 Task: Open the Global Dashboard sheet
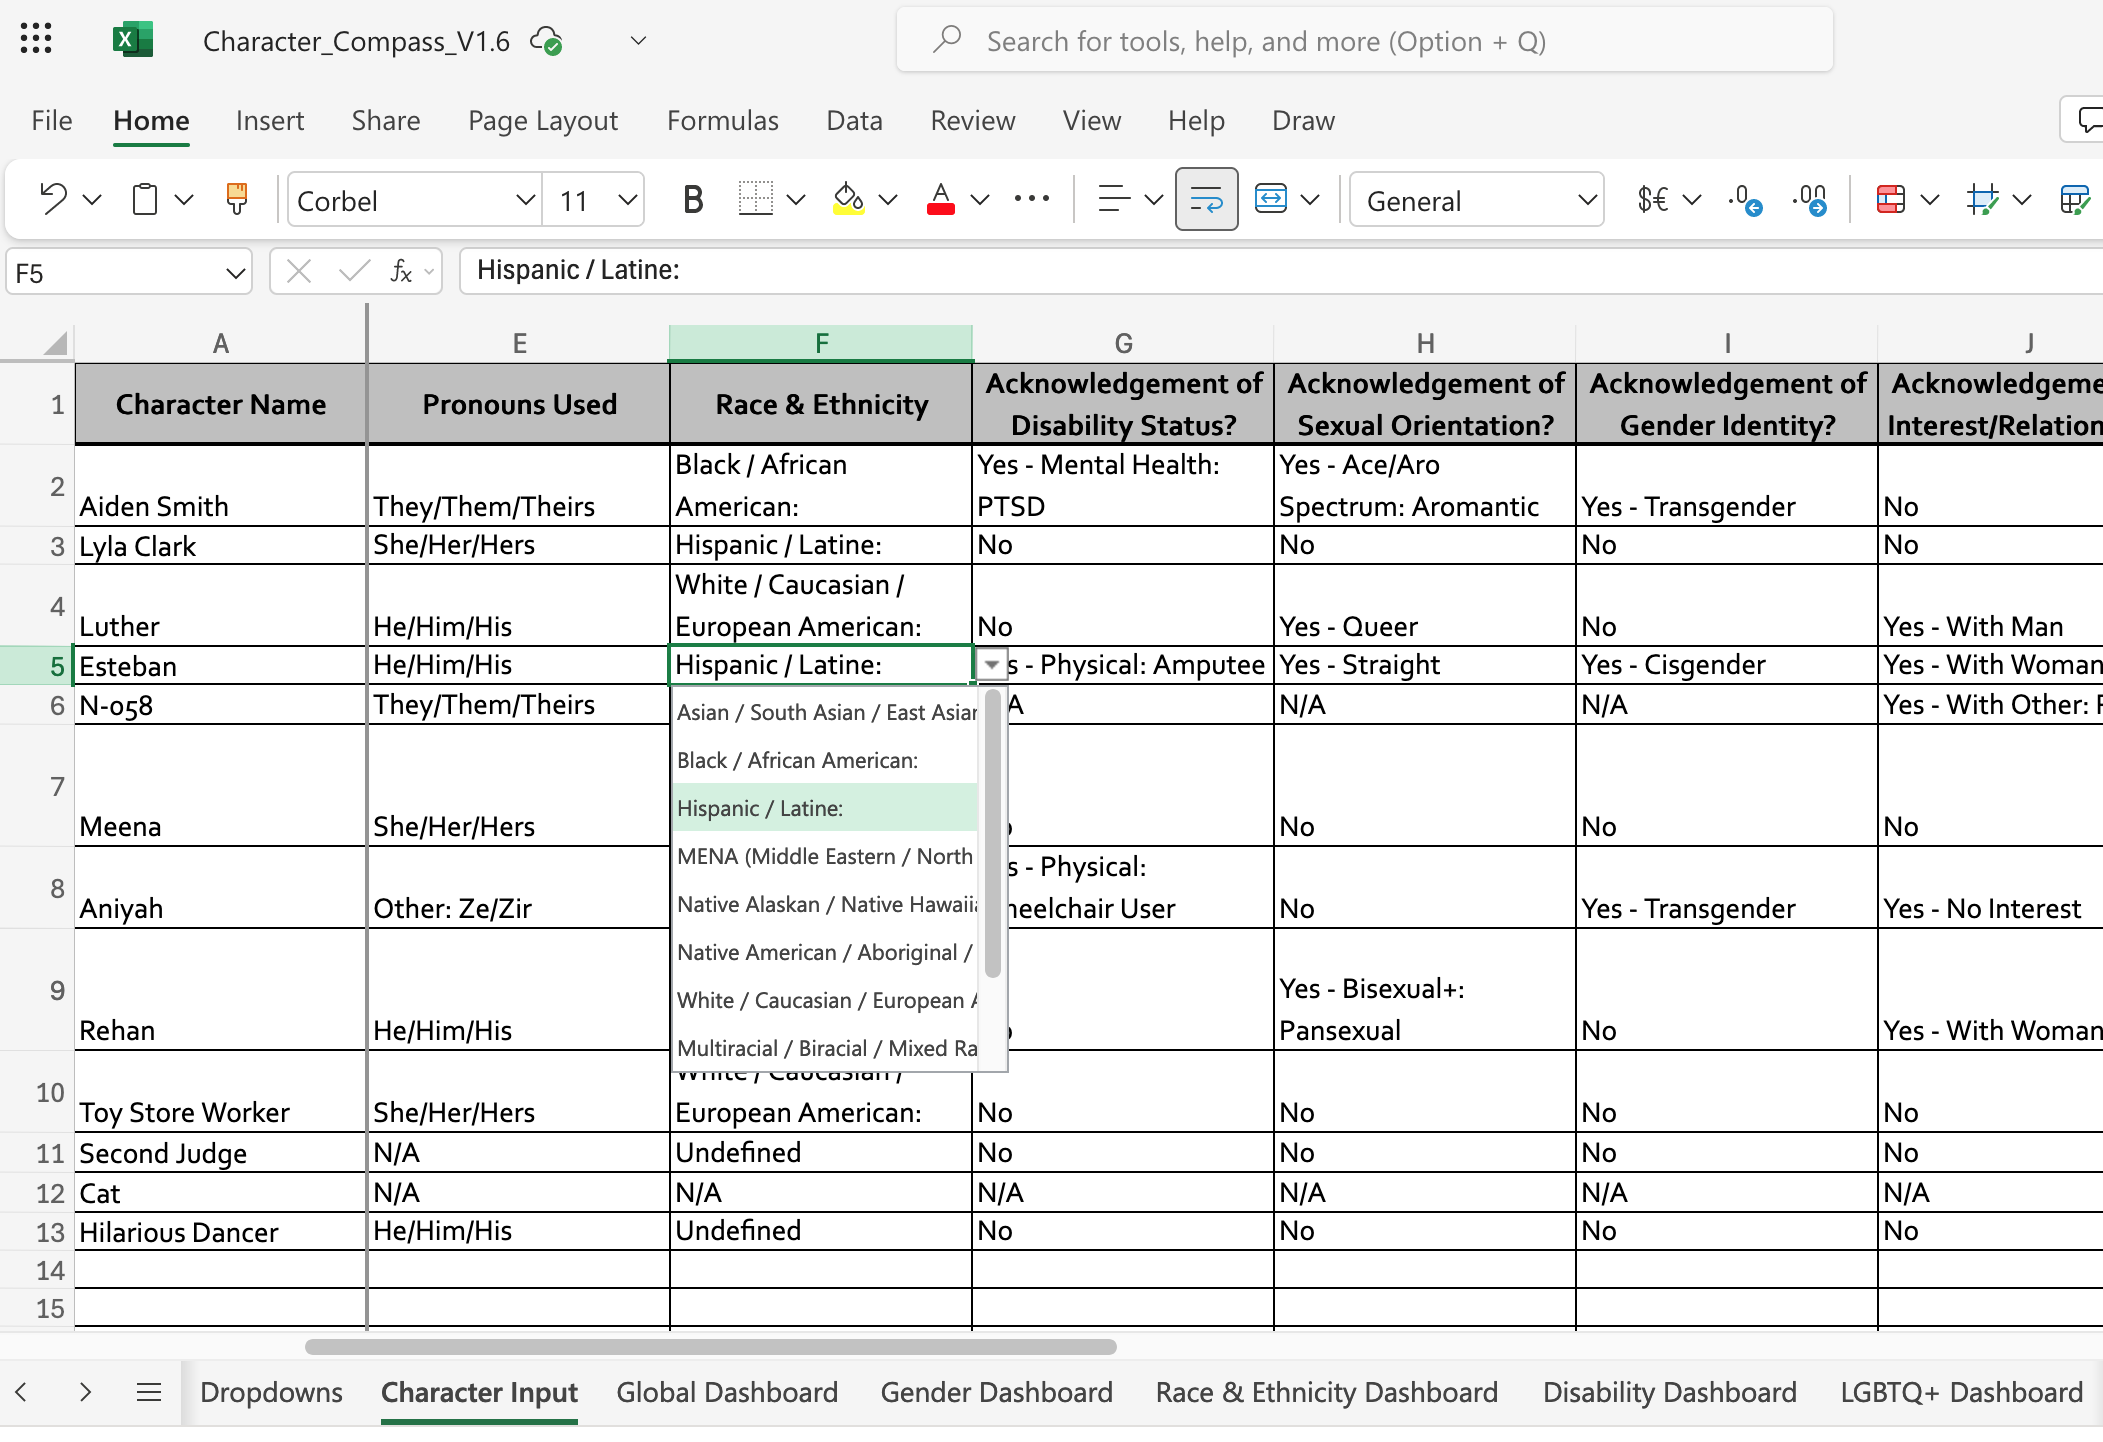pyautogui.click(x=727, y=1392)
